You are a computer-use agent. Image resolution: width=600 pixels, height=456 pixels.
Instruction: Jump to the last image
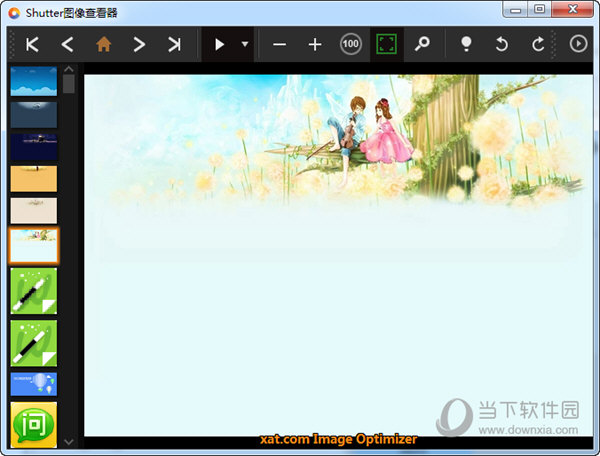click(174, 45)
